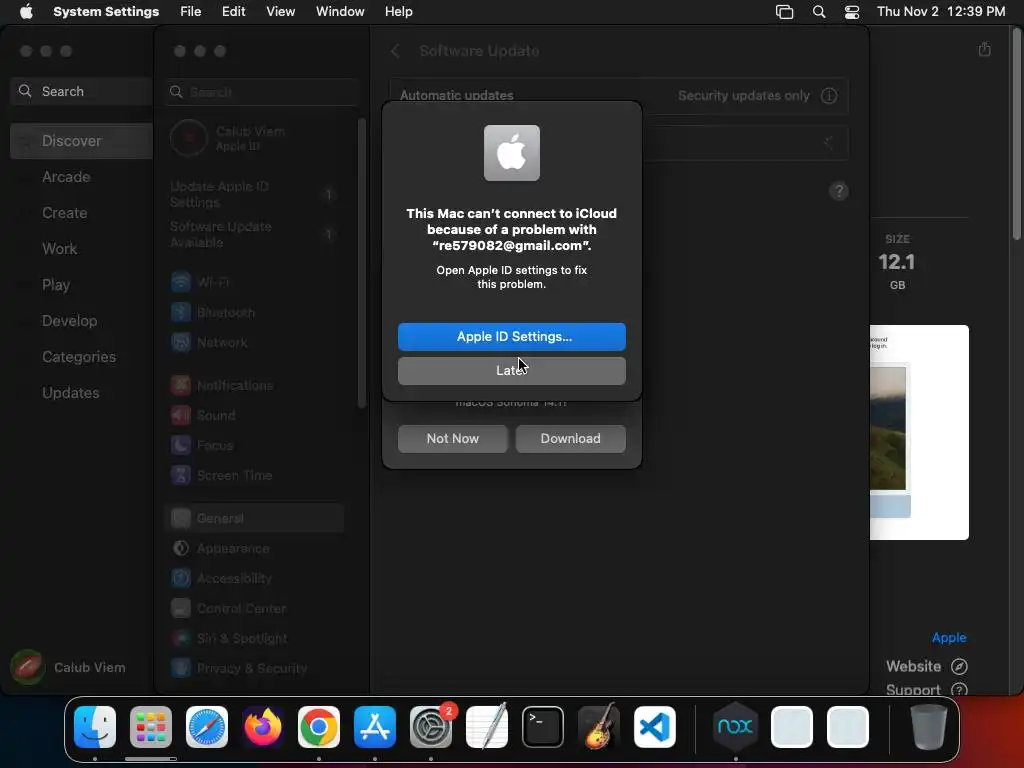Open Focus settings icon

click(181, 445)
